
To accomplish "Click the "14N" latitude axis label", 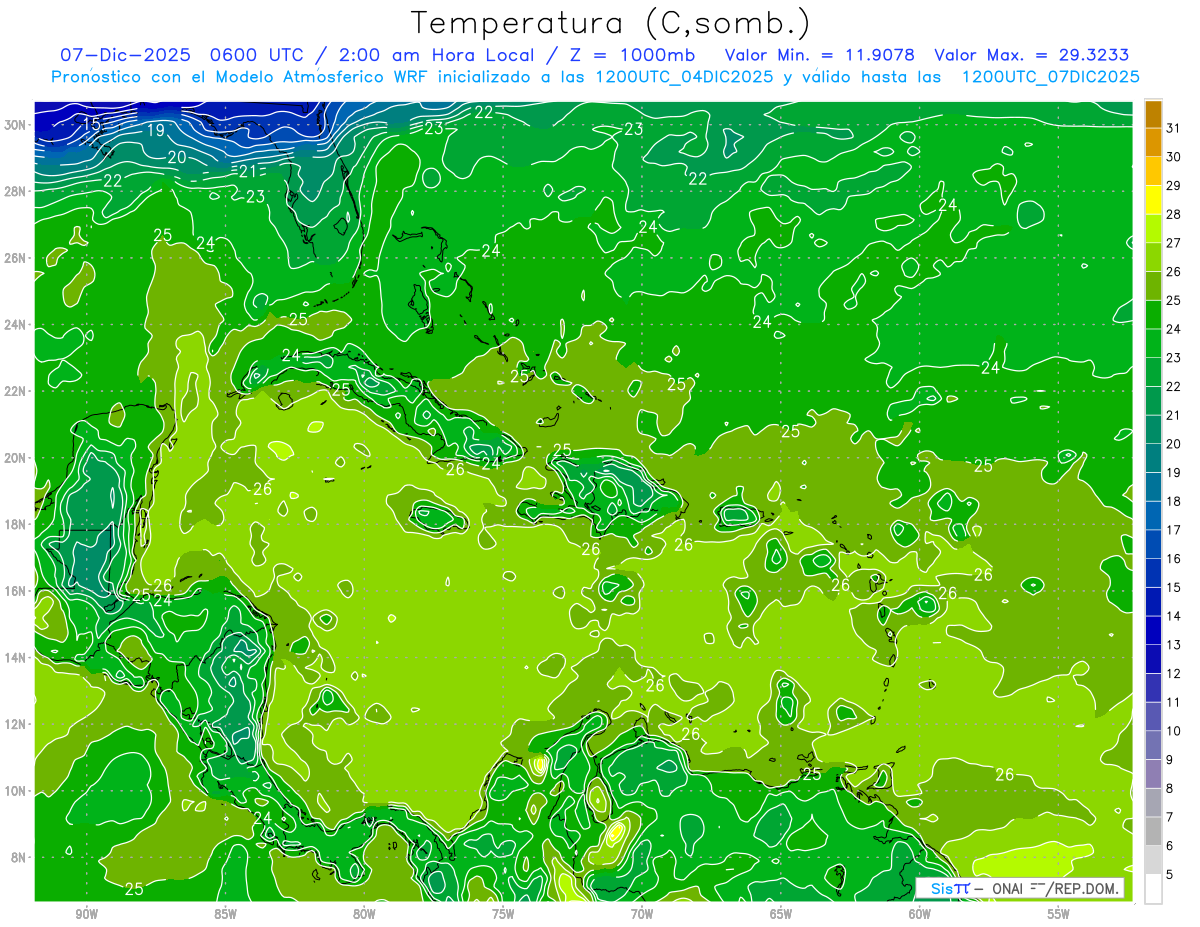I will click(x=17, y=657).
